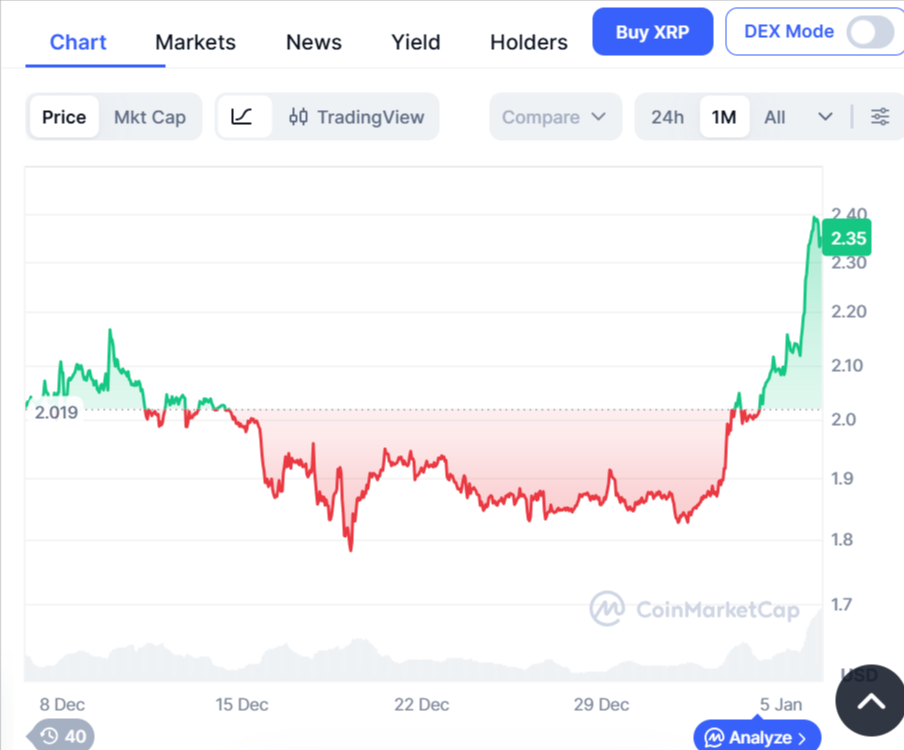Click the Analyze button
This screenshot has height=750, width=904.
pyautogui.click(x=757, y=736)
